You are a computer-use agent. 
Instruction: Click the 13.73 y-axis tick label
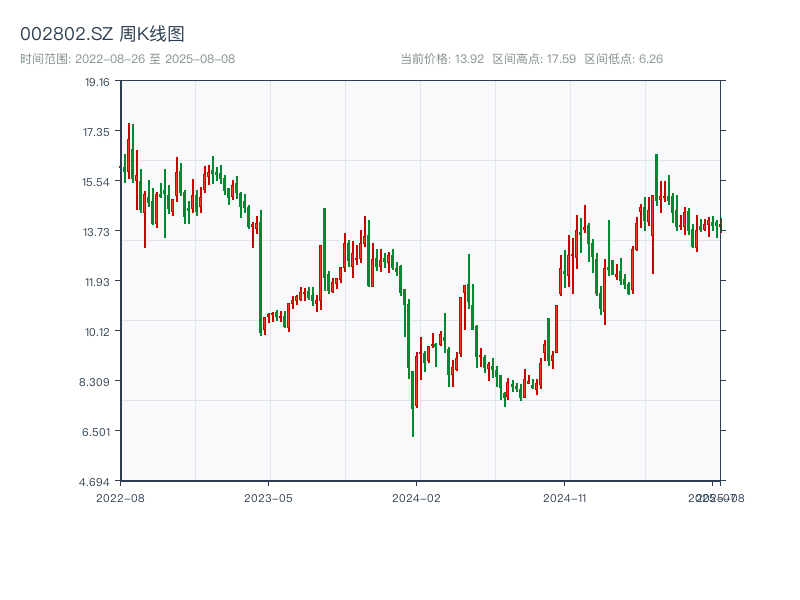[x=97, y=232]
